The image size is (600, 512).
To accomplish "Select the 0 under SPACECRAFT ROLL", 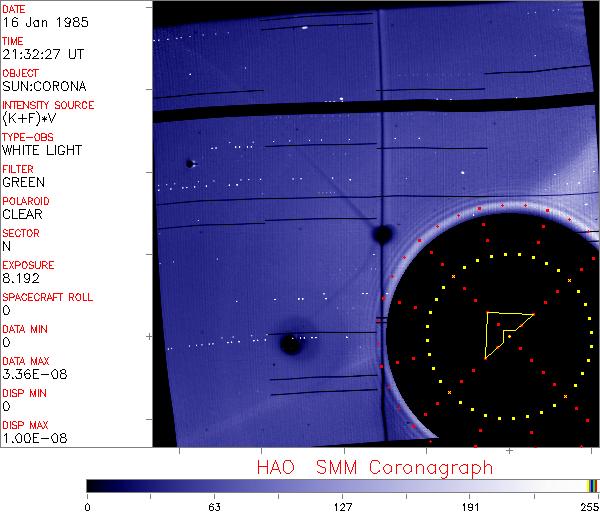I will coord(7,310).
